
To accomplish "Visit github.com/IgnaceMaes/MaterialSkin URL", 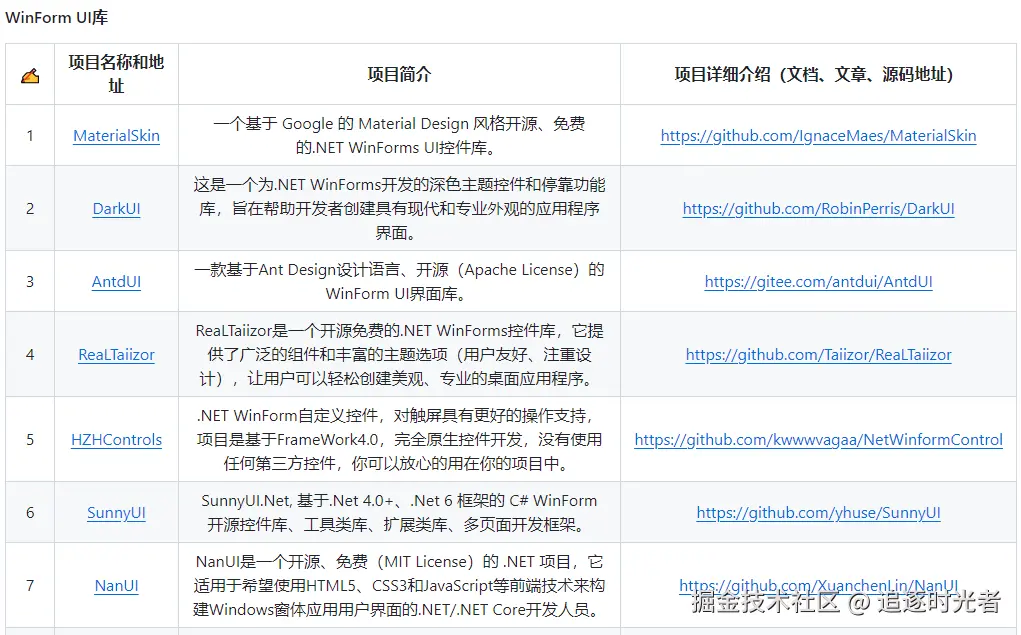I will point(818,135).
